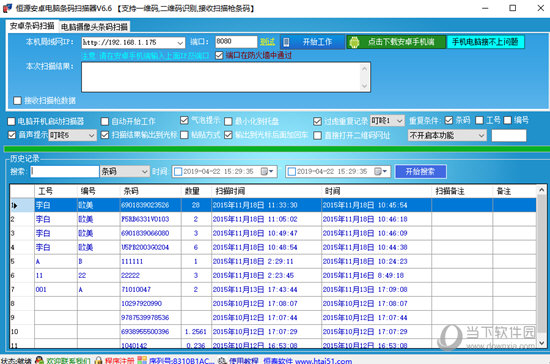Viewport: 550px width, 364px height.
Task: Click the history search text box
Action: (x=65, y=171)
